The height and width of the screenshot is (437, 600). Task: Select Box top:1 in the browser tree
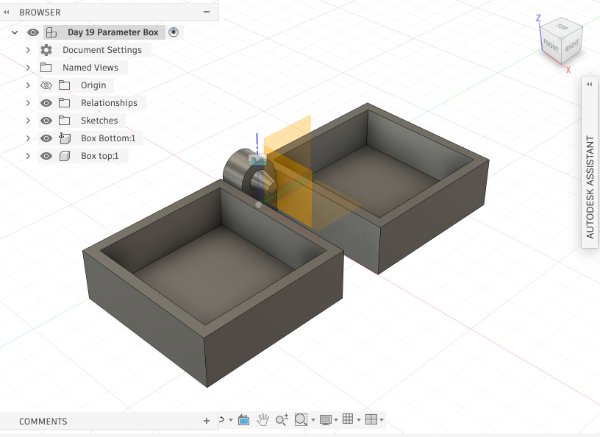(x=99, y=156)
